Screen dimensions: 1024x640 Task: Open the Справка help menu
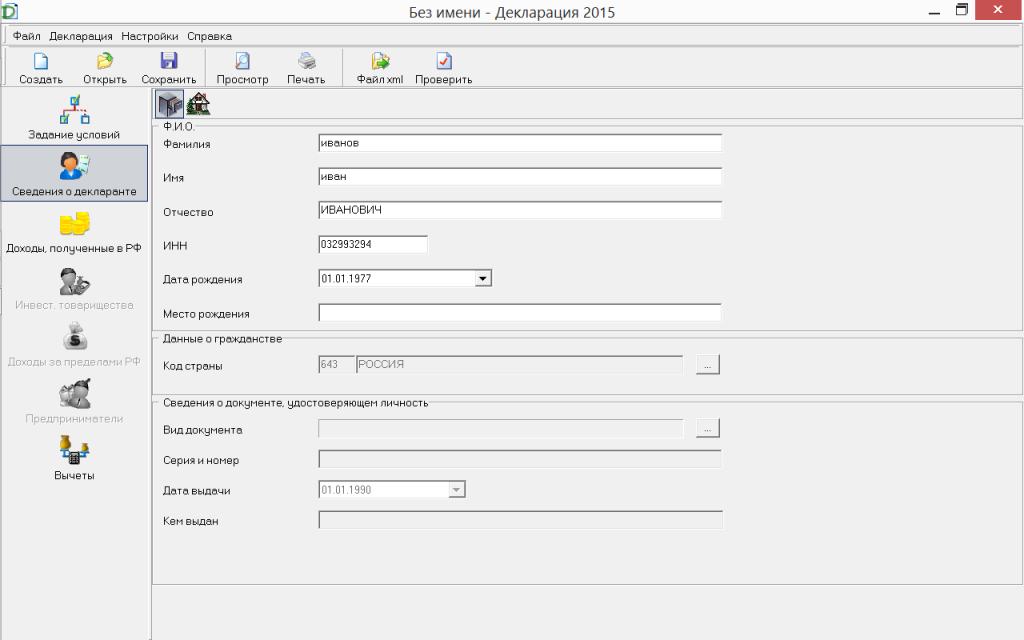[209, 35]
